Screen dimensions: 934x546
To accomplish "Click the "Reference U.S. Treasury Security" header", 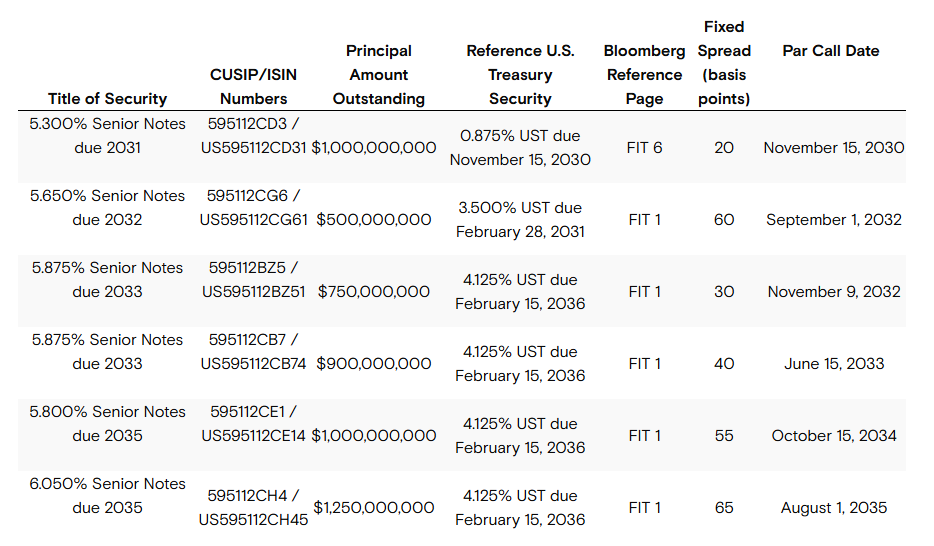I will pyautogui.click(x=520, y=74).
